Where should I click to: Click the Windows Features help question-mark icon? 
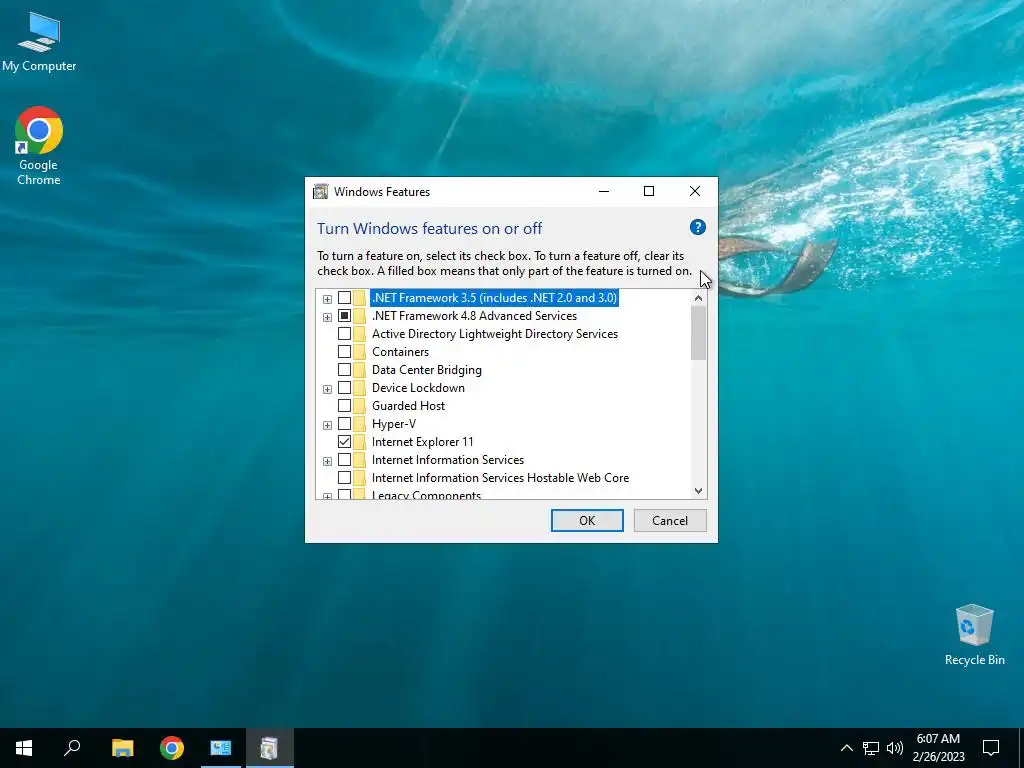[x=697, y=227]
